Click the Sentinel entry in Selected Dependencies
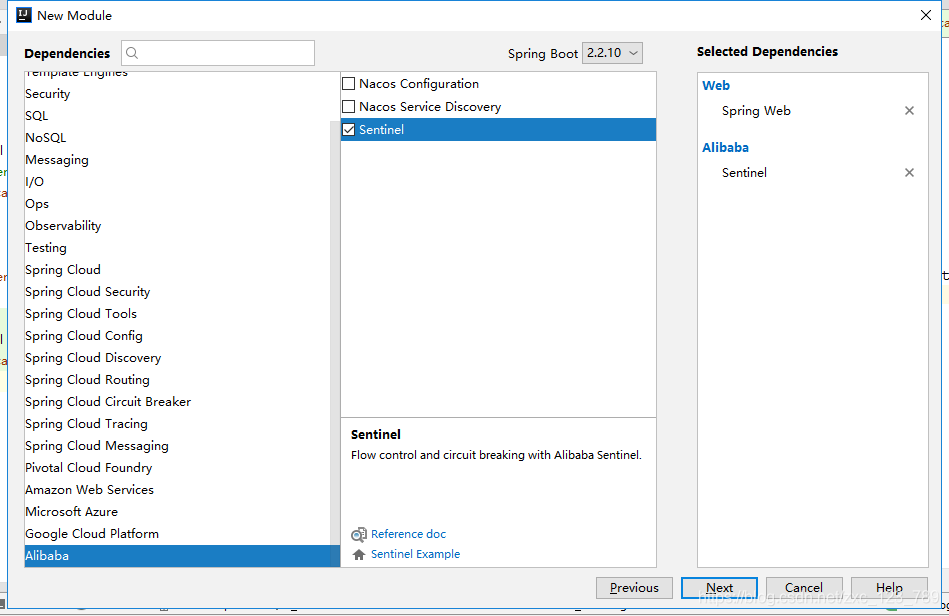The width and height of the screenshot is (949, 616). coord(744,173)
